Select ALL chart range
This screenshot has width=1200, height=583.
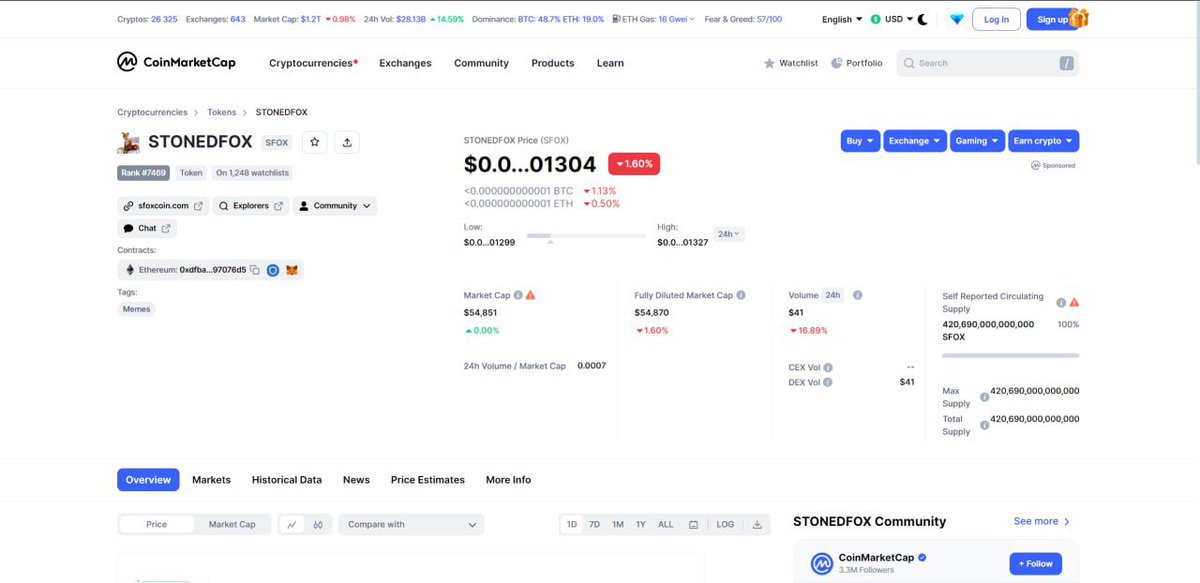tap(665, 524)
